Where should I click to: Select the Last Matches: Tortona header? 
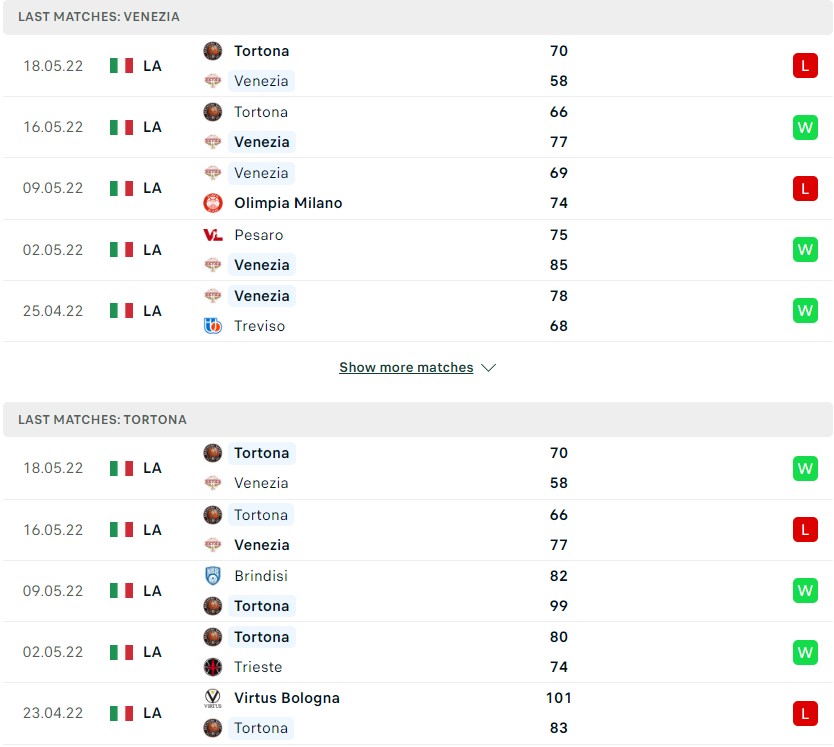tap(102, 420)
